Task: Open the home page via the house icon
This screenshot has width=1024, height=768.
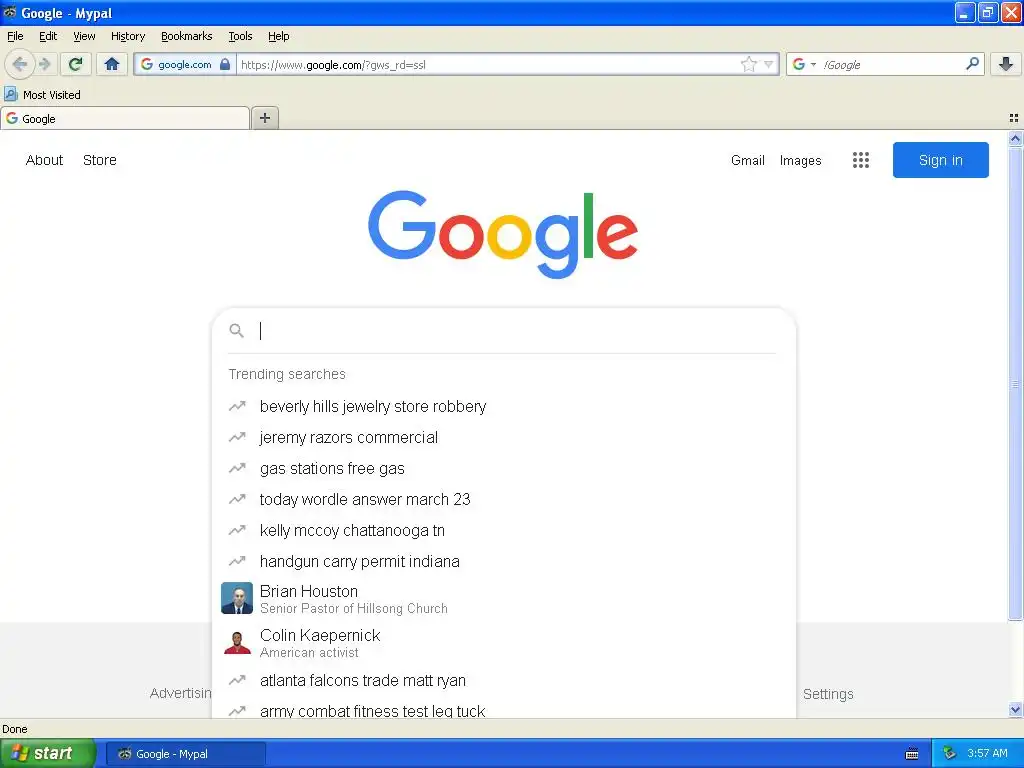Action: tap(112, 64)
